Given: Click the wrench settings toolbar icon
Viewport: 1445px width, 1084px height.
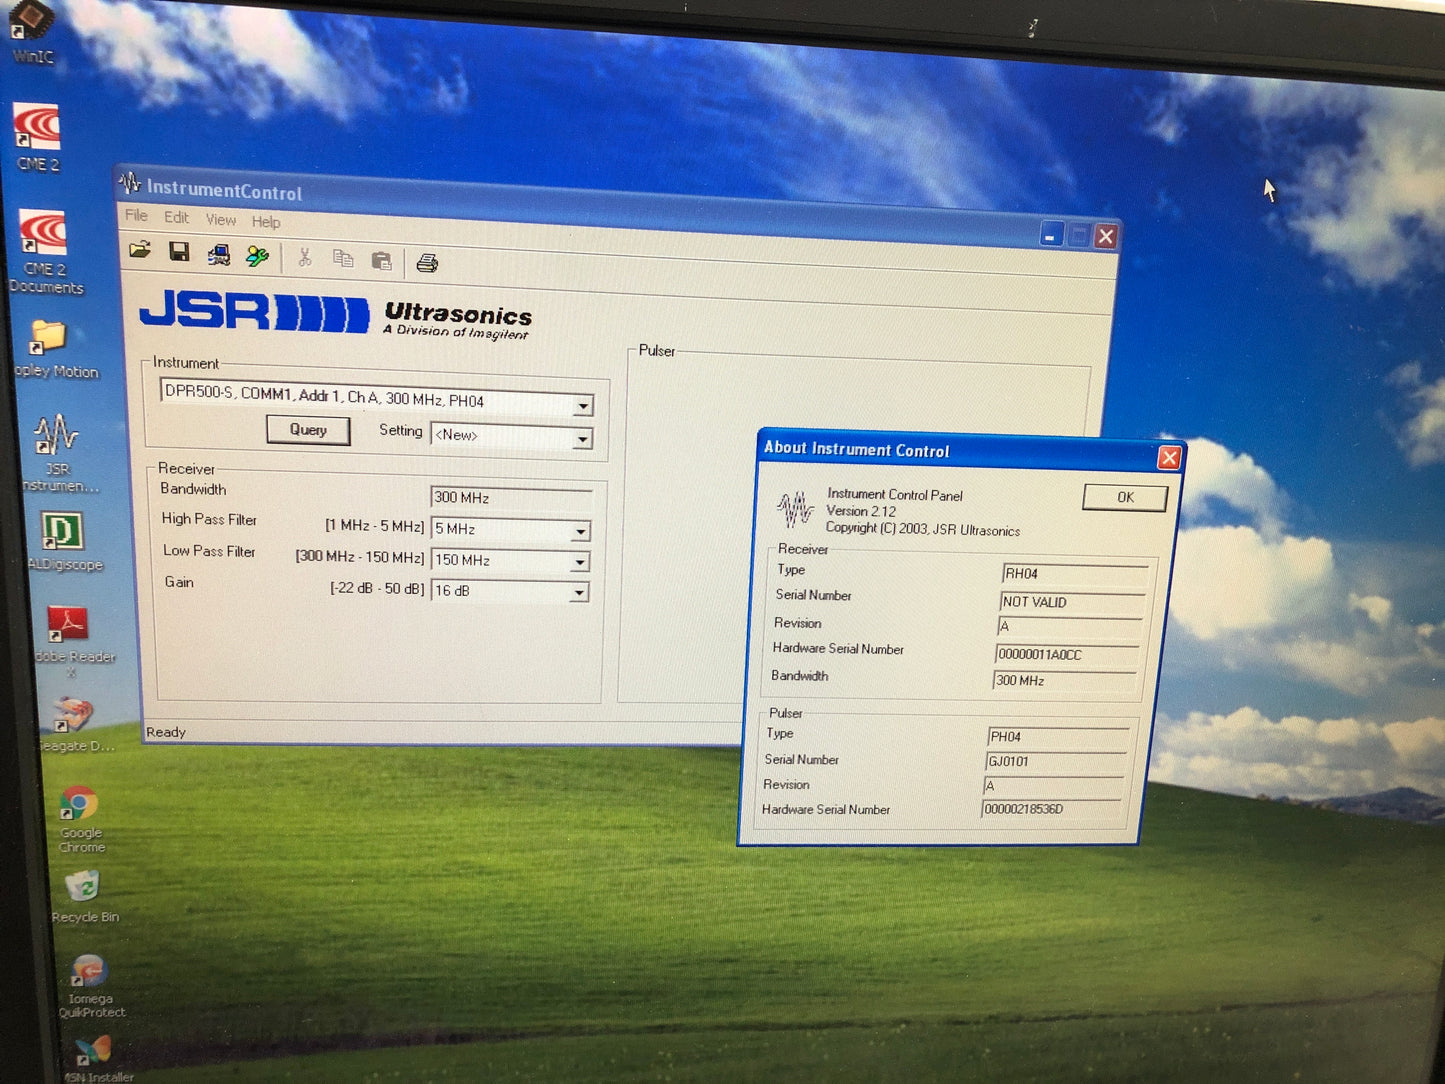Looking at the screenshot, I should (257, 256).
